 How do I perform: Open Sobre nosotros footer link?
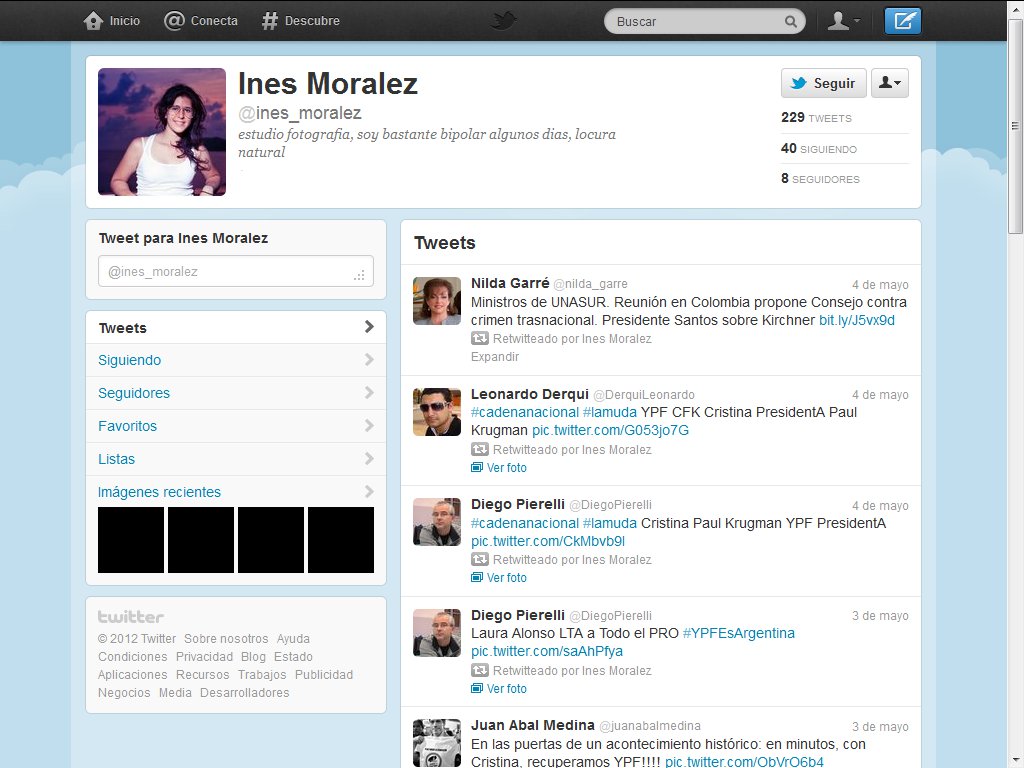[226, 639]
